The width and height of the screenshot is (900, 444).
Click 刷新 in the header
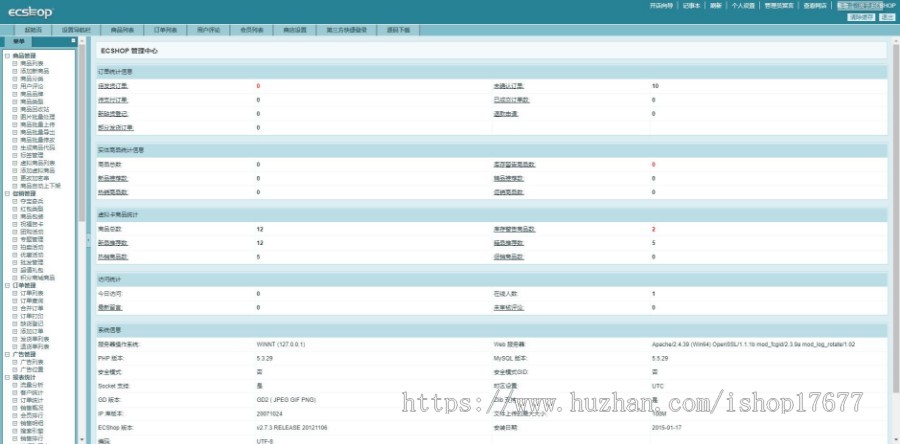[715, 6]
